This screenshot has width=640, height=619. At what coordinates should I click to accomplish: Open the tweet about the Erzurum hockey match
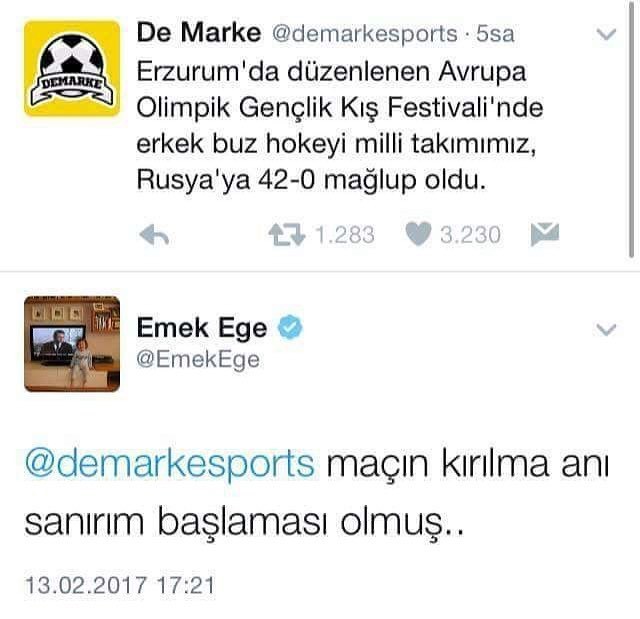click(x=340, y=125)
